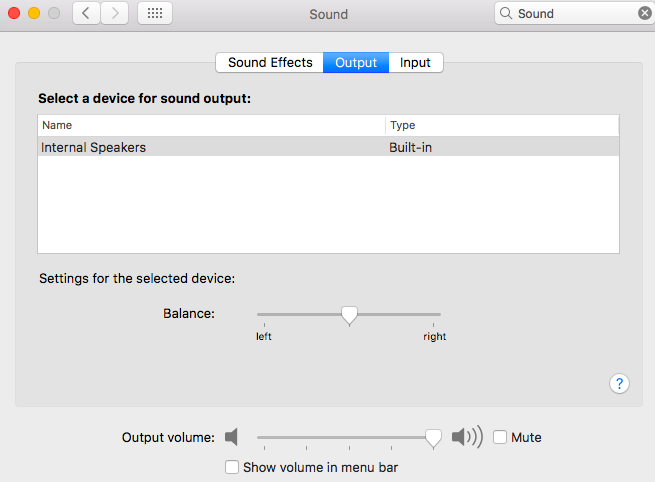Go forward with the right arrow button
Image resolution: width=655 pixels, height=482 pixels.
(115, 13)
